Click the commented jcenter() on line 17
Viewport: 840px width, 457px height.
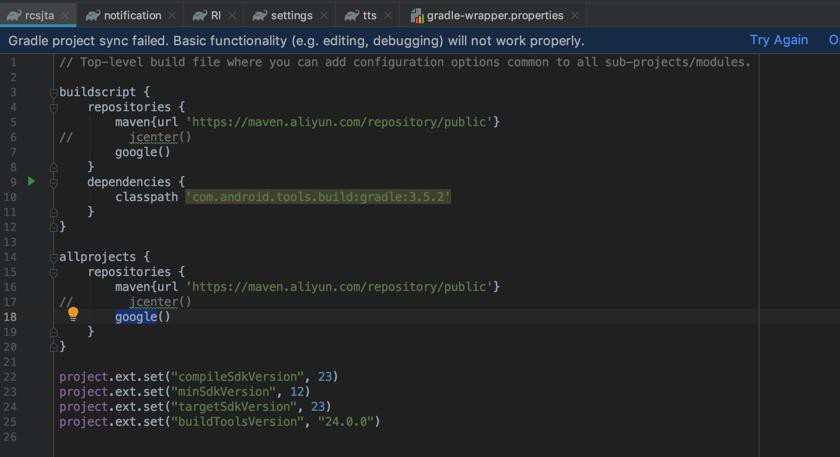coord(160,302)
